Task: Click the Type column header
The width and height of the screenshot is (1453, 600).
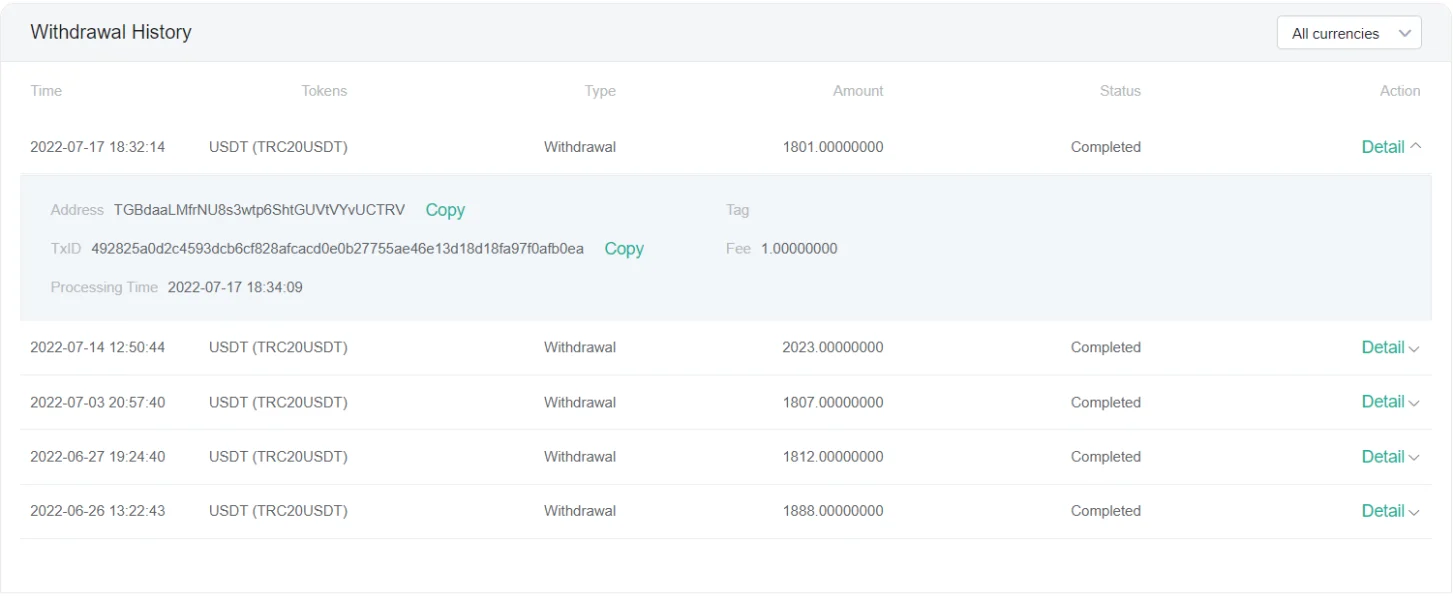Action: 600,91
